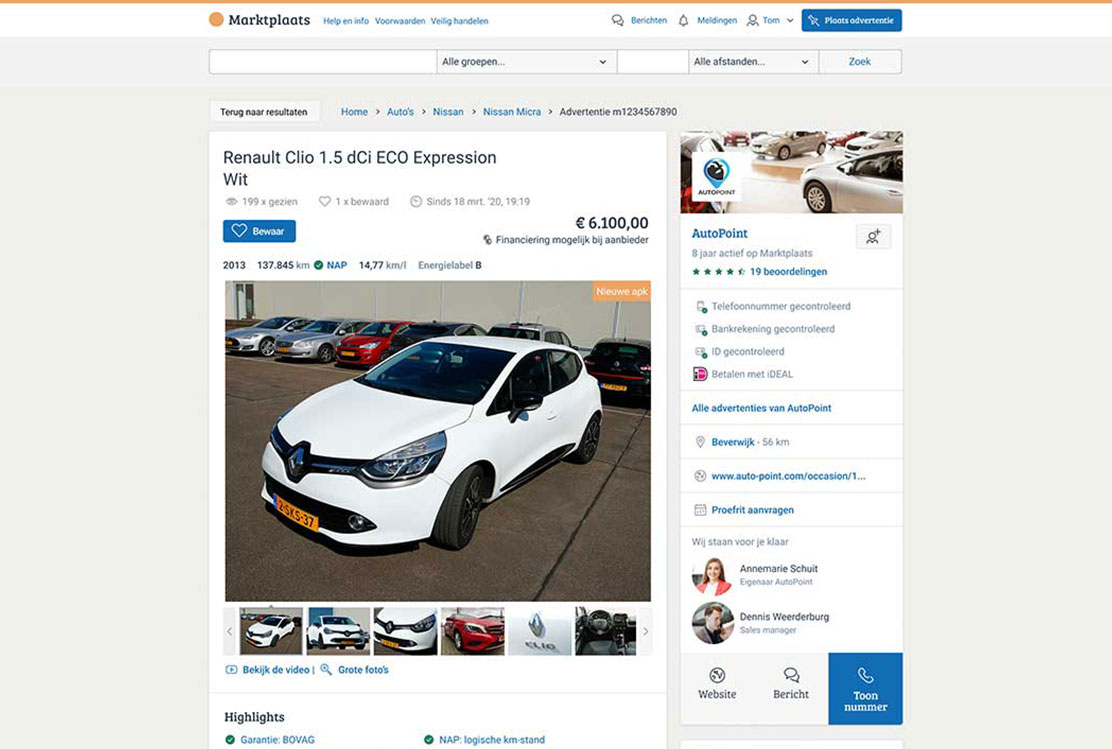The height and width of the screenshot is (749, 1112).
Task: Click the Nieuwe apk badge
Action: coord(621,292)
